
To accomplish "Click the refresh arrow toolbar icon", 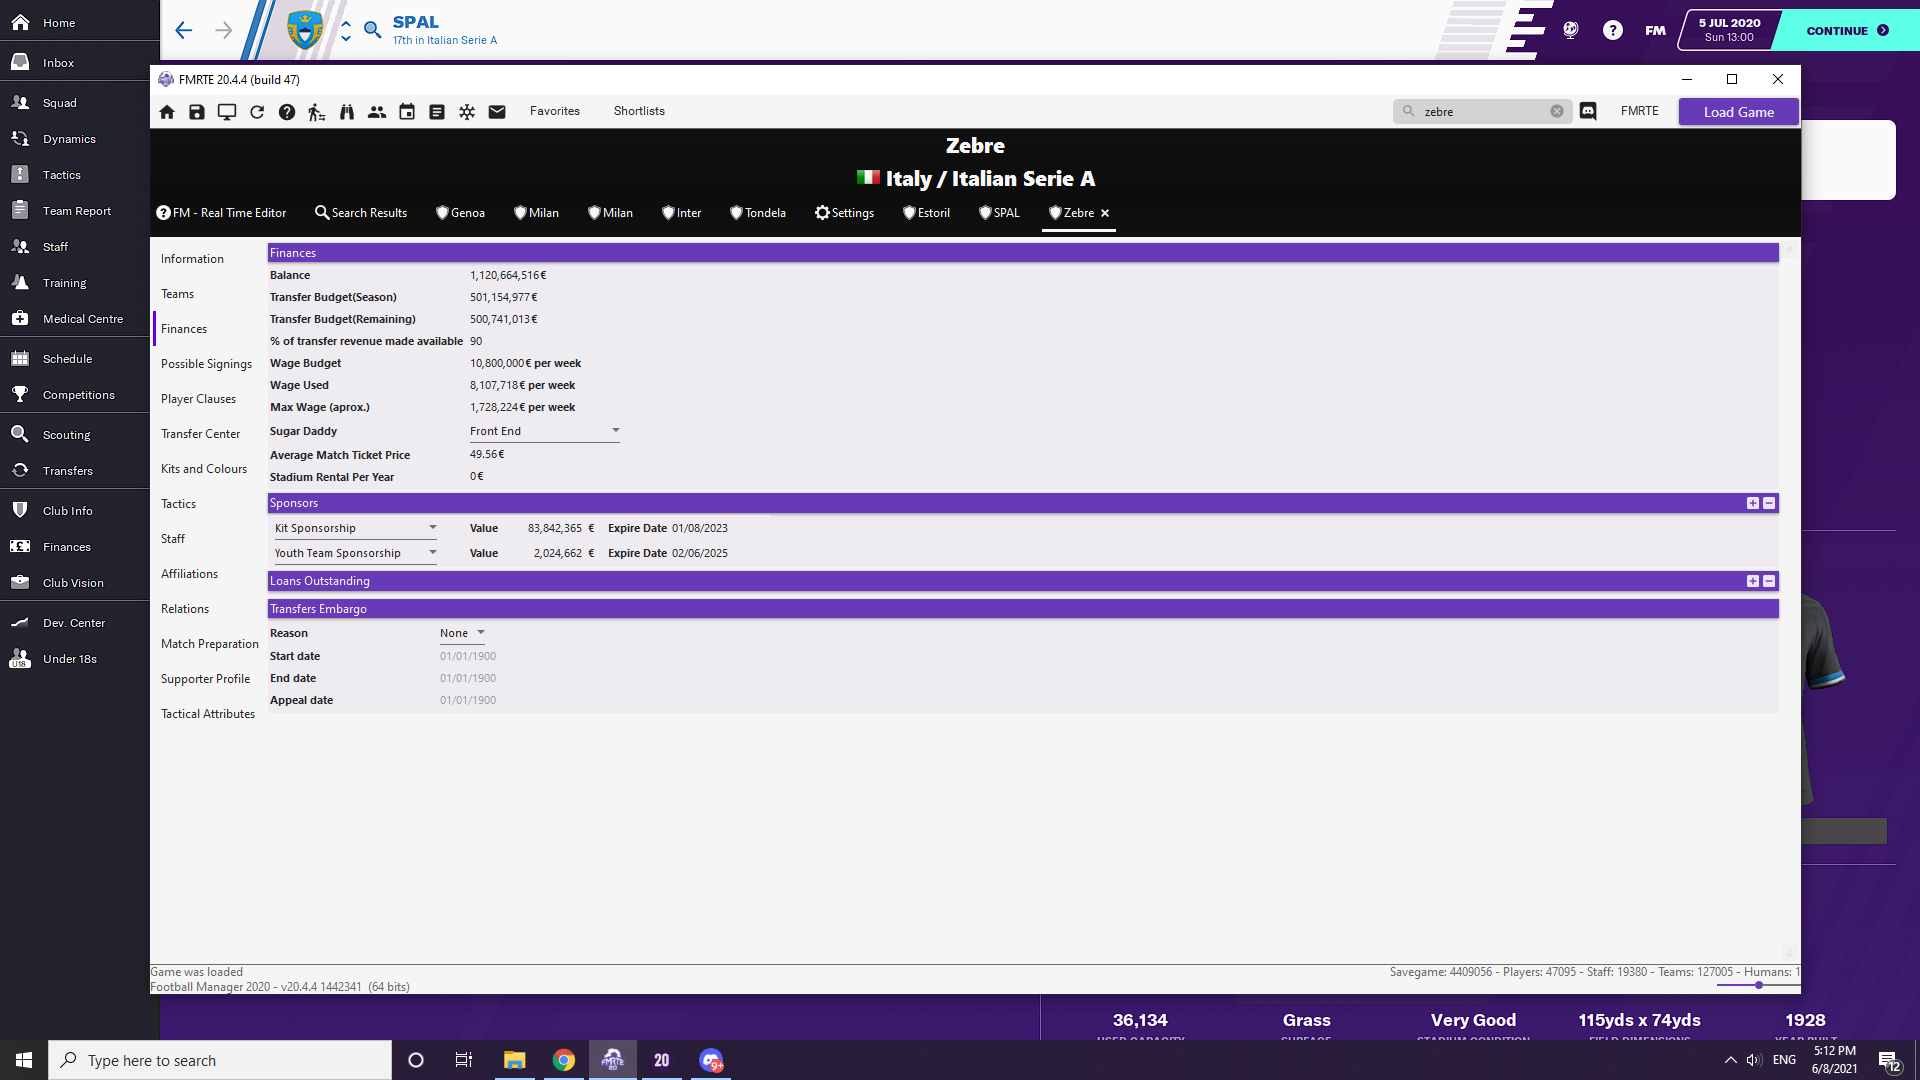I will click(257, 112).
